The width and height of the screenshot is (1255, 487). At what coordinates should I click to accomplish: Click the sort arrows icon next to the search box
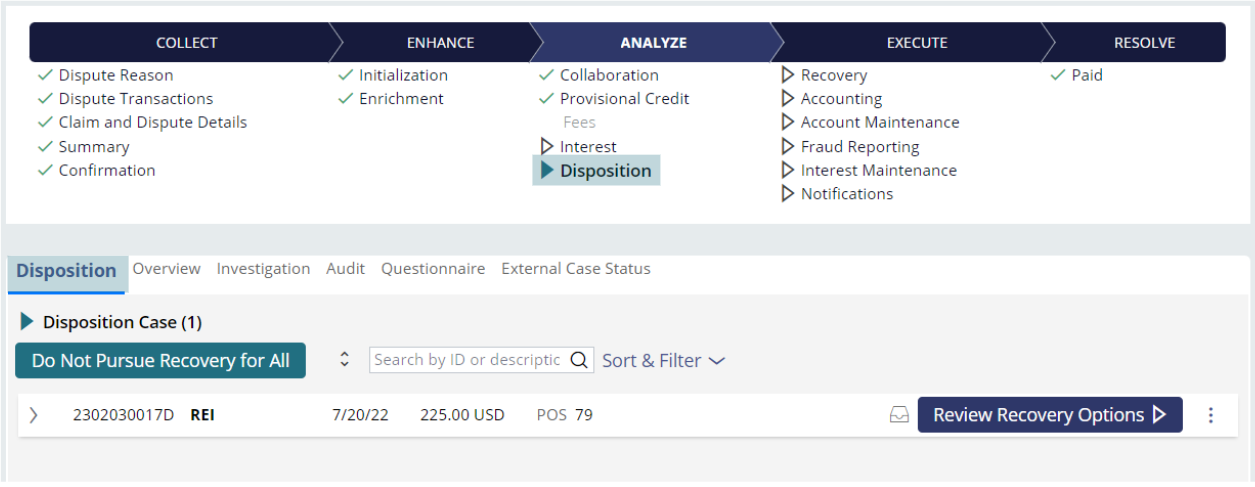click(345, 360)
